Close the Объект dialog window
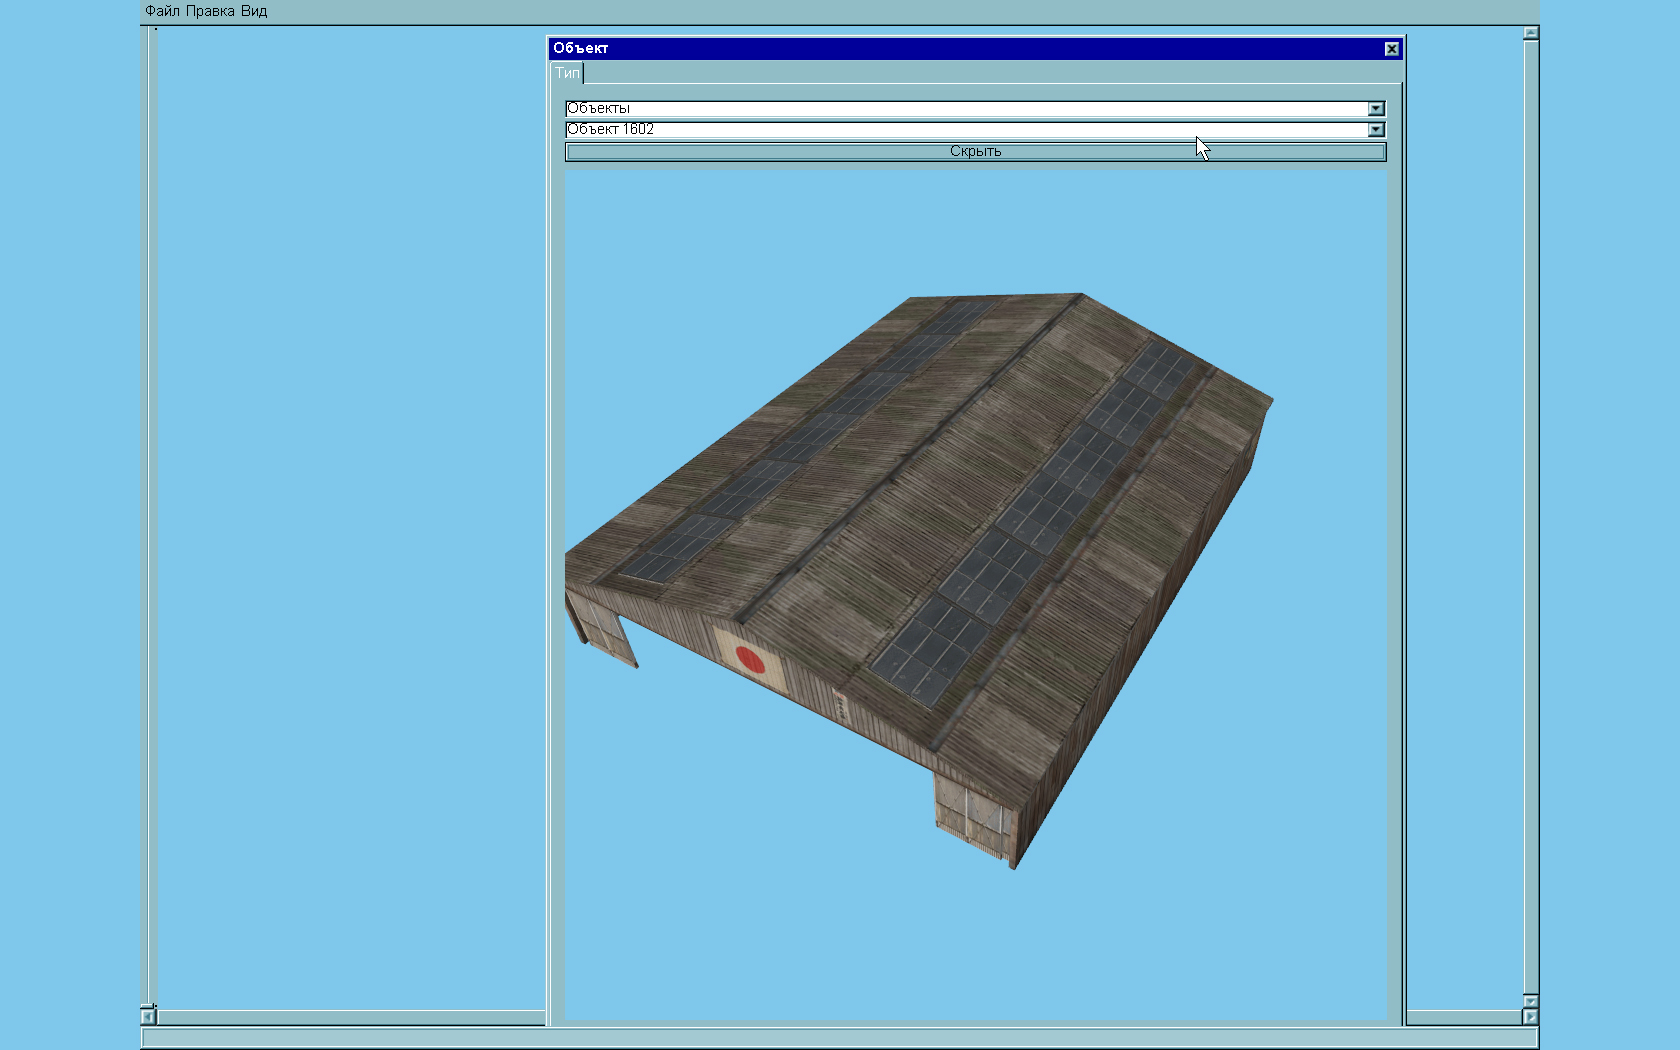The width and height of the screenshot is (1680, 1050). [1391, 49]
